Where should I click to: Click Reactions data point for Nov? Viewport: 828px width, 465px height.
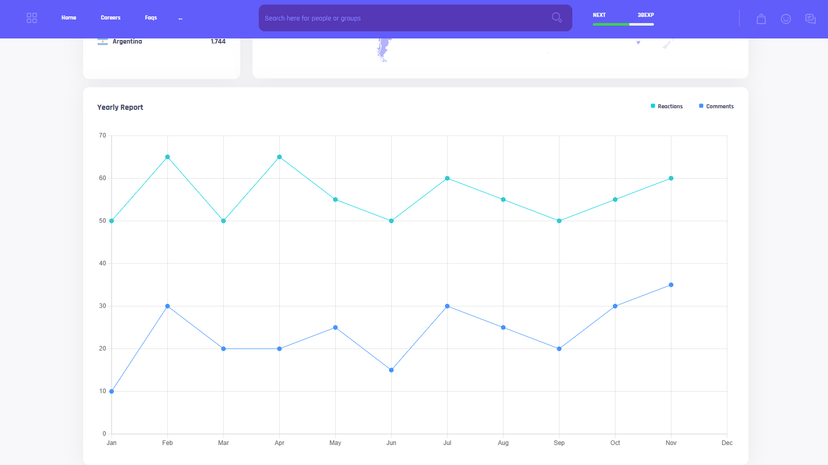[x=671, y=178]
